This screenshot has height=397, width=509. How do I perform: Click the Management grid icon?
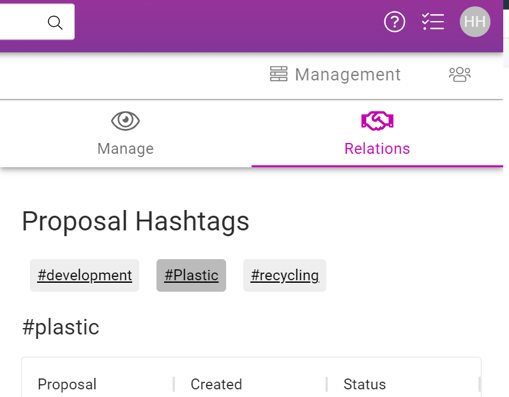coord(278,74)
